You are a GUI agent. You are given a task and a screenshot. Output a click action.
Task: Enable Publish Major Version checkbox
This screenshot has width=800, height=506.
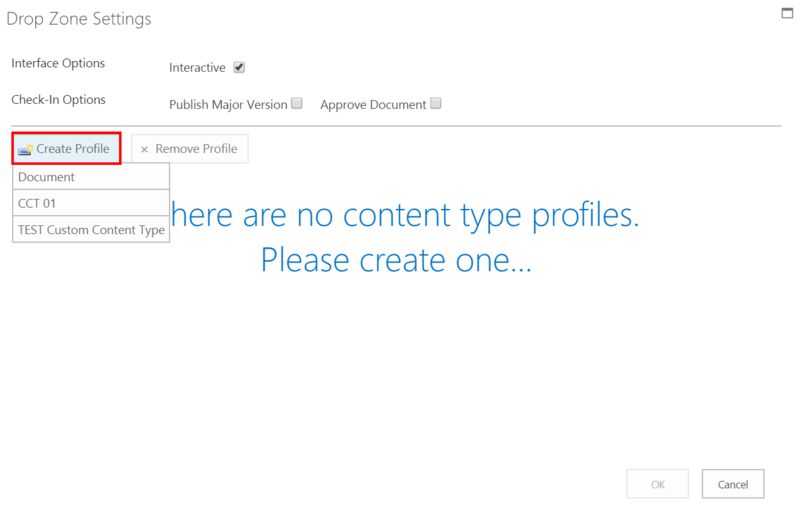(x=297, y=104)
